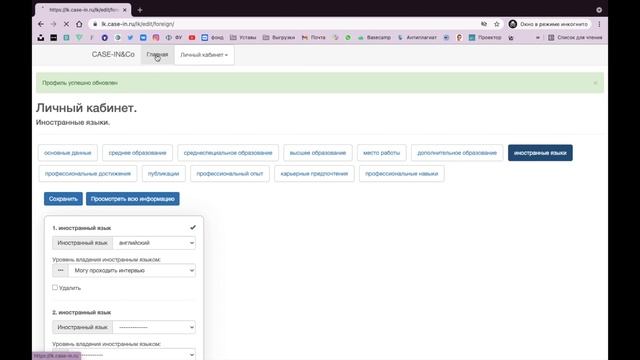Click the address bar URL field
Screen dimensions: 640x360
coord(286,24)
